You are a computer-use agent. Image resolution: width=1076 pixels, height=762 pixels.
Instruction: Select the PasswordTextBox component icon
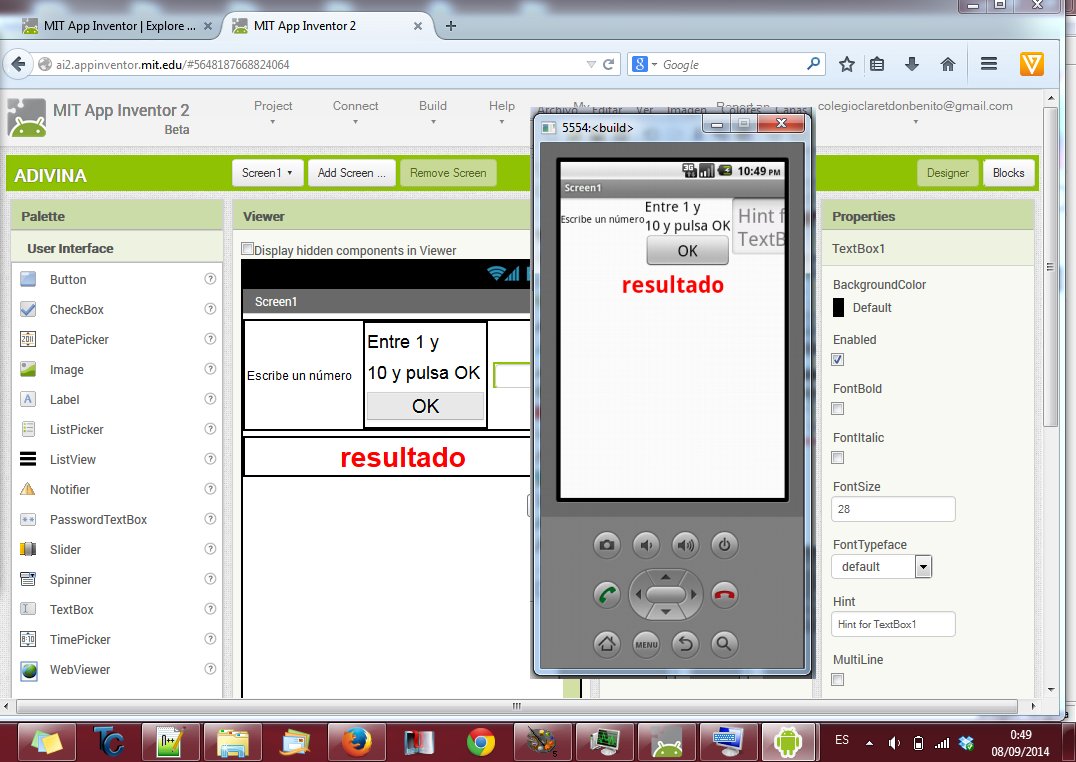coord(28,520)
